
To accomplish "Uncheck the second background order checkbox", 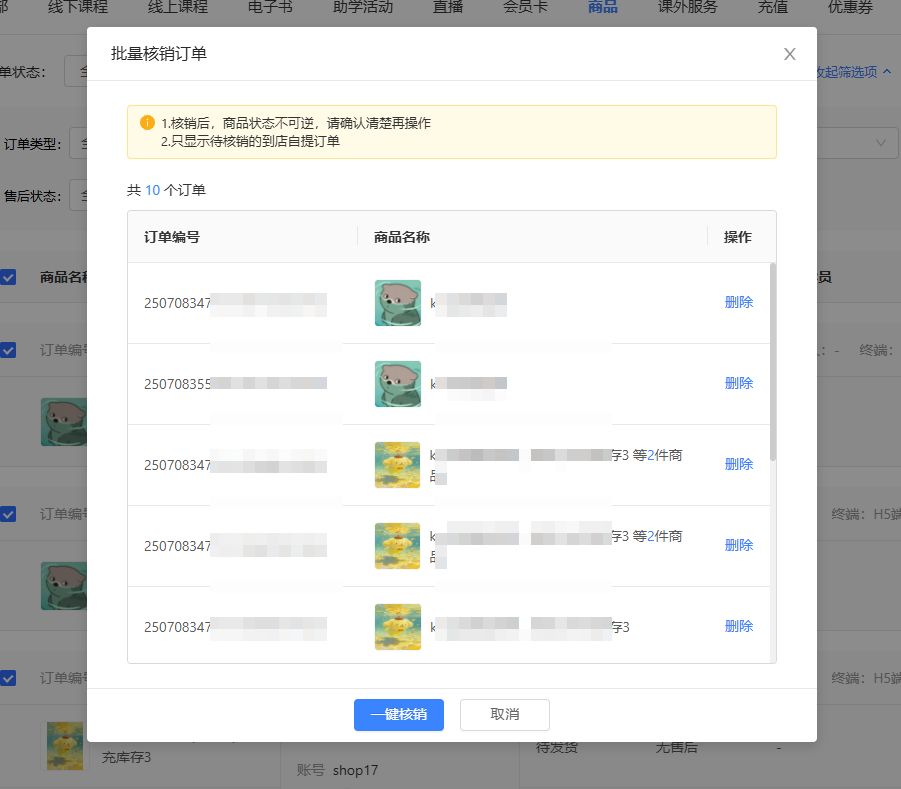I will [8, 514].
